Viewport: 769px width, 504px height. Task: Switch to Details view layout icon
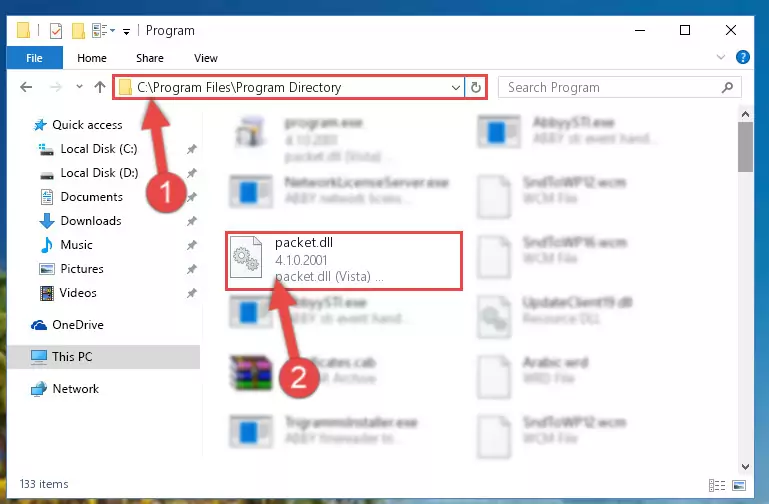click(x=717, y=485)
